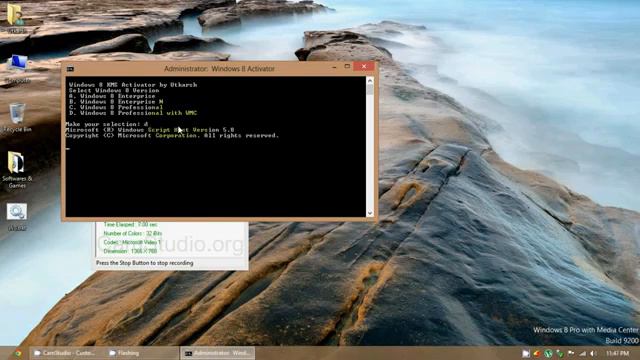Open the Computer desktop icon
This screenshot has width=640, height=360.
pos(17,69)
